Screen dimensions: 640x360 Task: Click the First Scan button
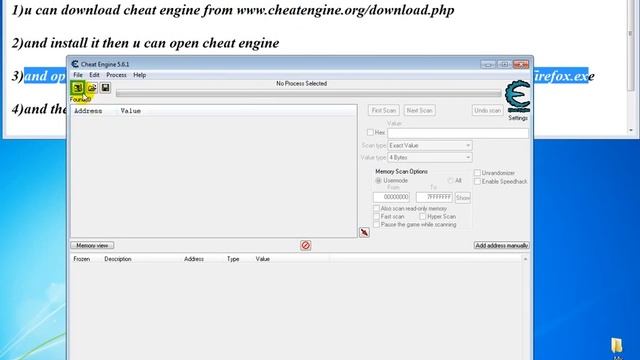(x=384, y=111)
